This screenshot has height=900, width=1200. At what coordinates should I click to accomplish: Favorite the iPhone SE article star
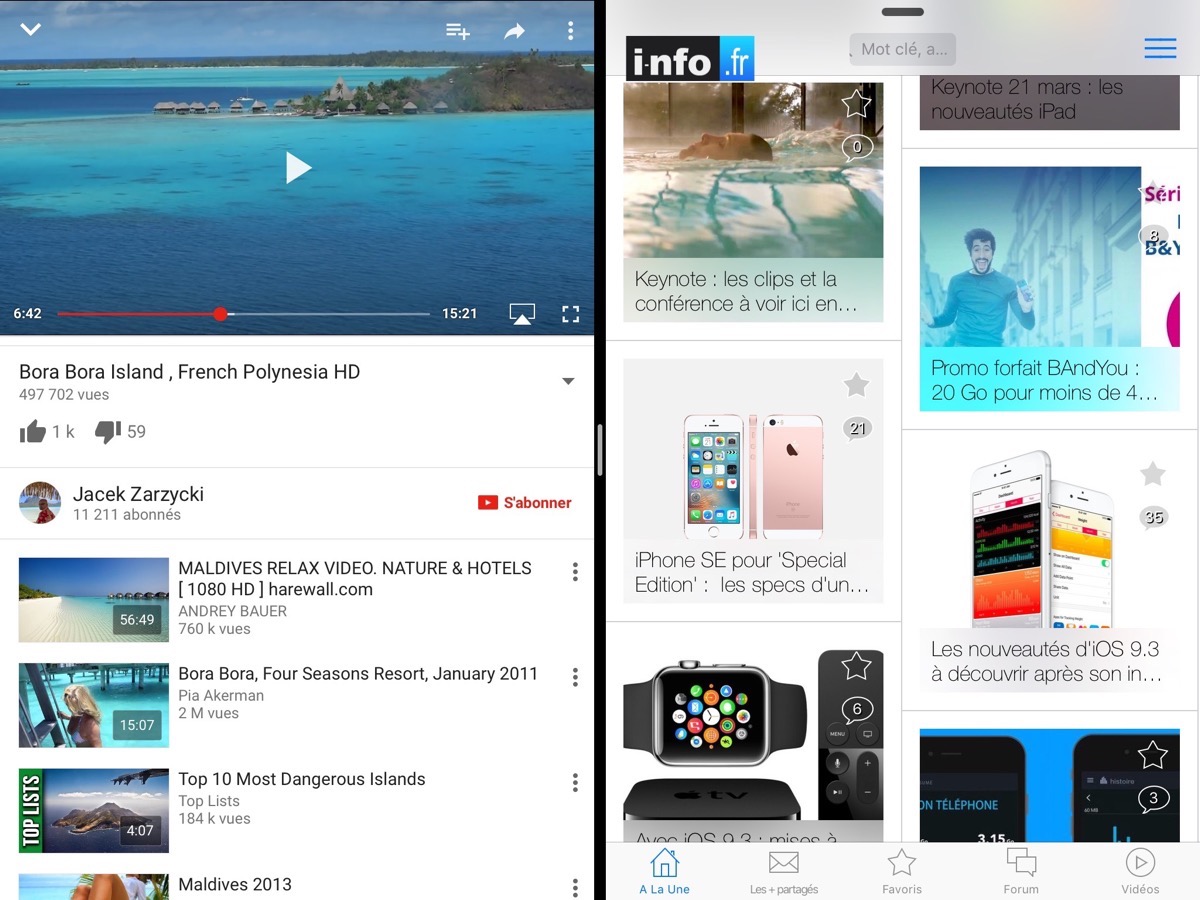click(x=856, y=385)
